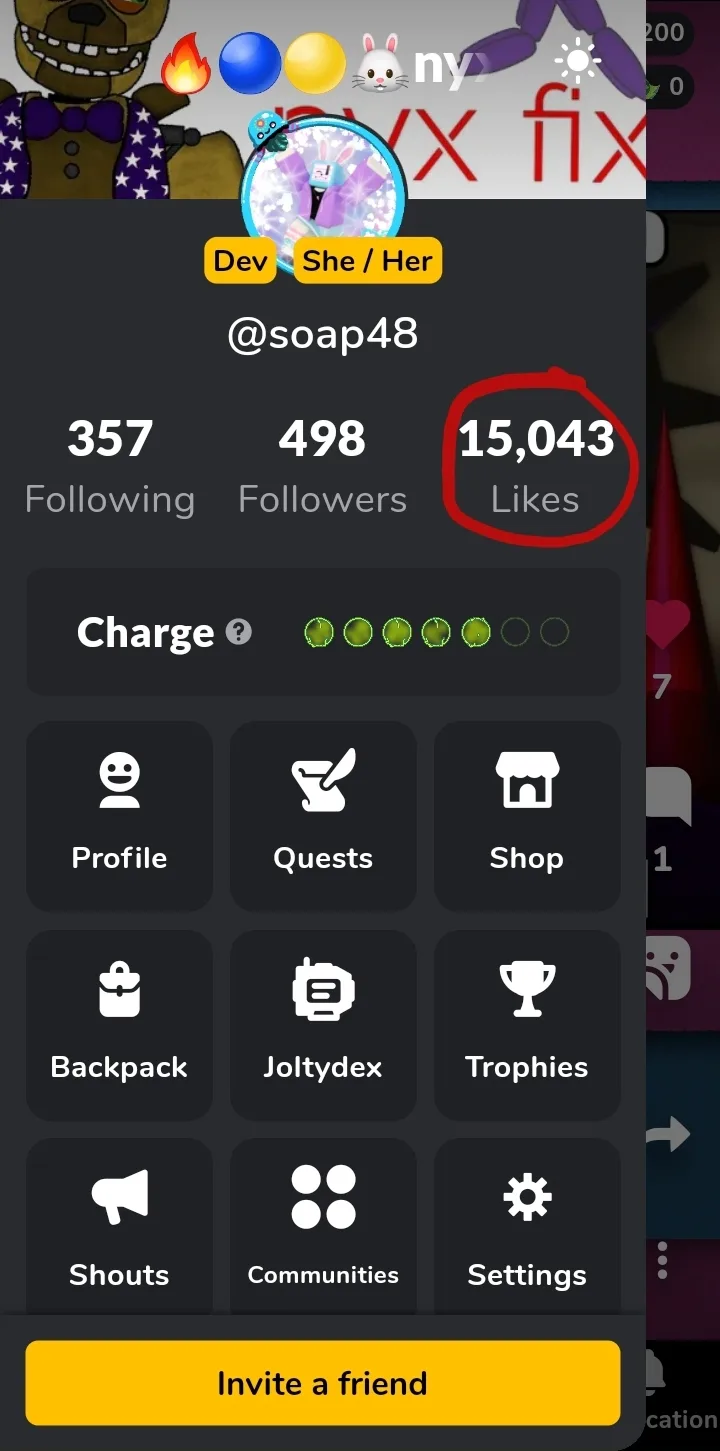Click the Charge orbs progress indicator
Image resolution: width=720 pixels, height=1451 pixels.
(x=436, y=632)
